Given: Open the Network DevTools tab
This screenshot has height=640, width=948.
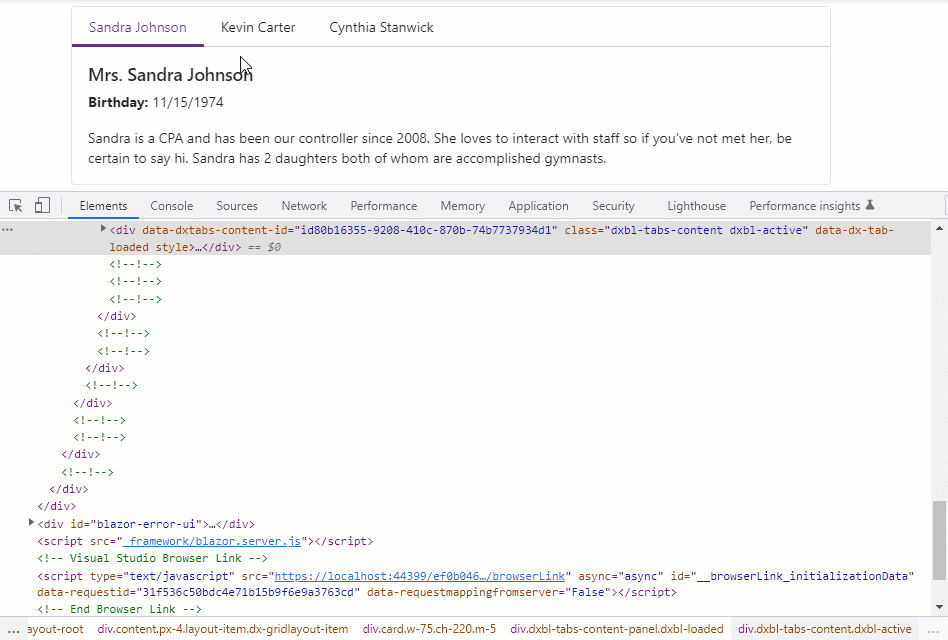Looking at the screenshot, I should (304, 205).
